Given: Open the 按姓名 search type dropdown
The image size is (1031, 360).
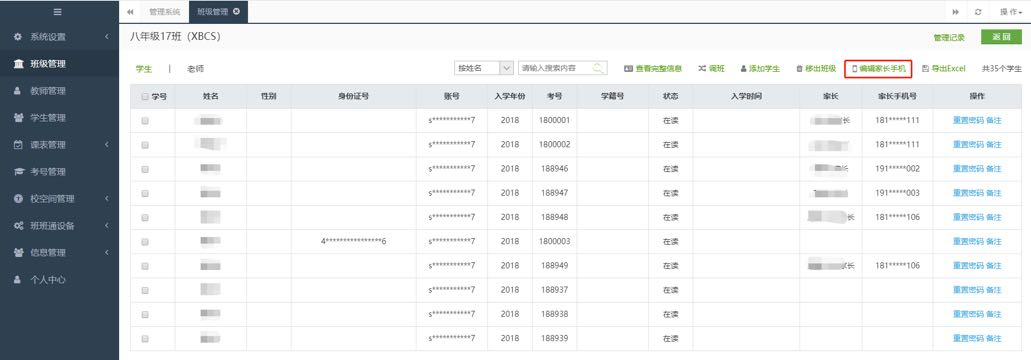Looking at the screenshot, I should (483, 68).
